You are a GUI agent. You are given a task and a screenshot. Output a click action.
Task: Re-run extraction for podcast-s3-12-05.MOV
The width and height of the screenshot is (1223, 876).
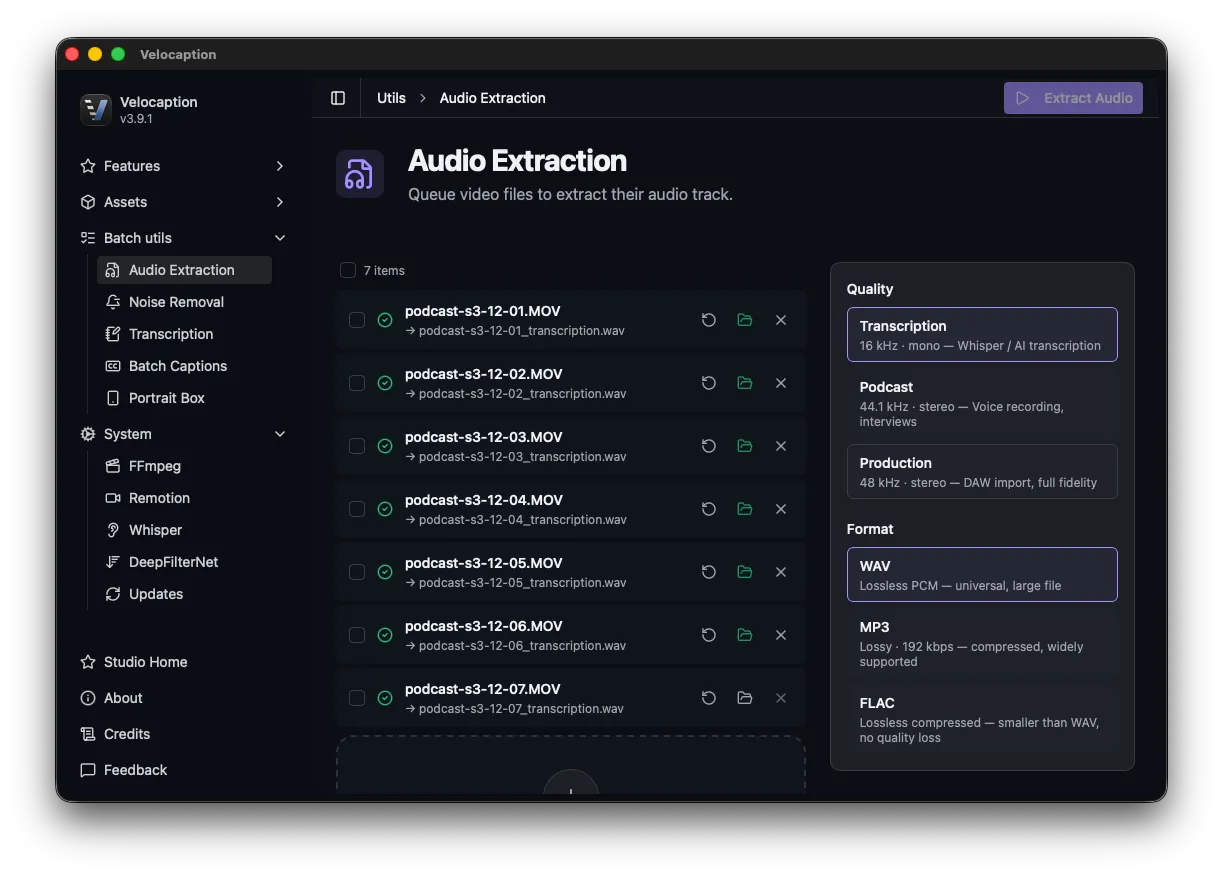(709, 572)
